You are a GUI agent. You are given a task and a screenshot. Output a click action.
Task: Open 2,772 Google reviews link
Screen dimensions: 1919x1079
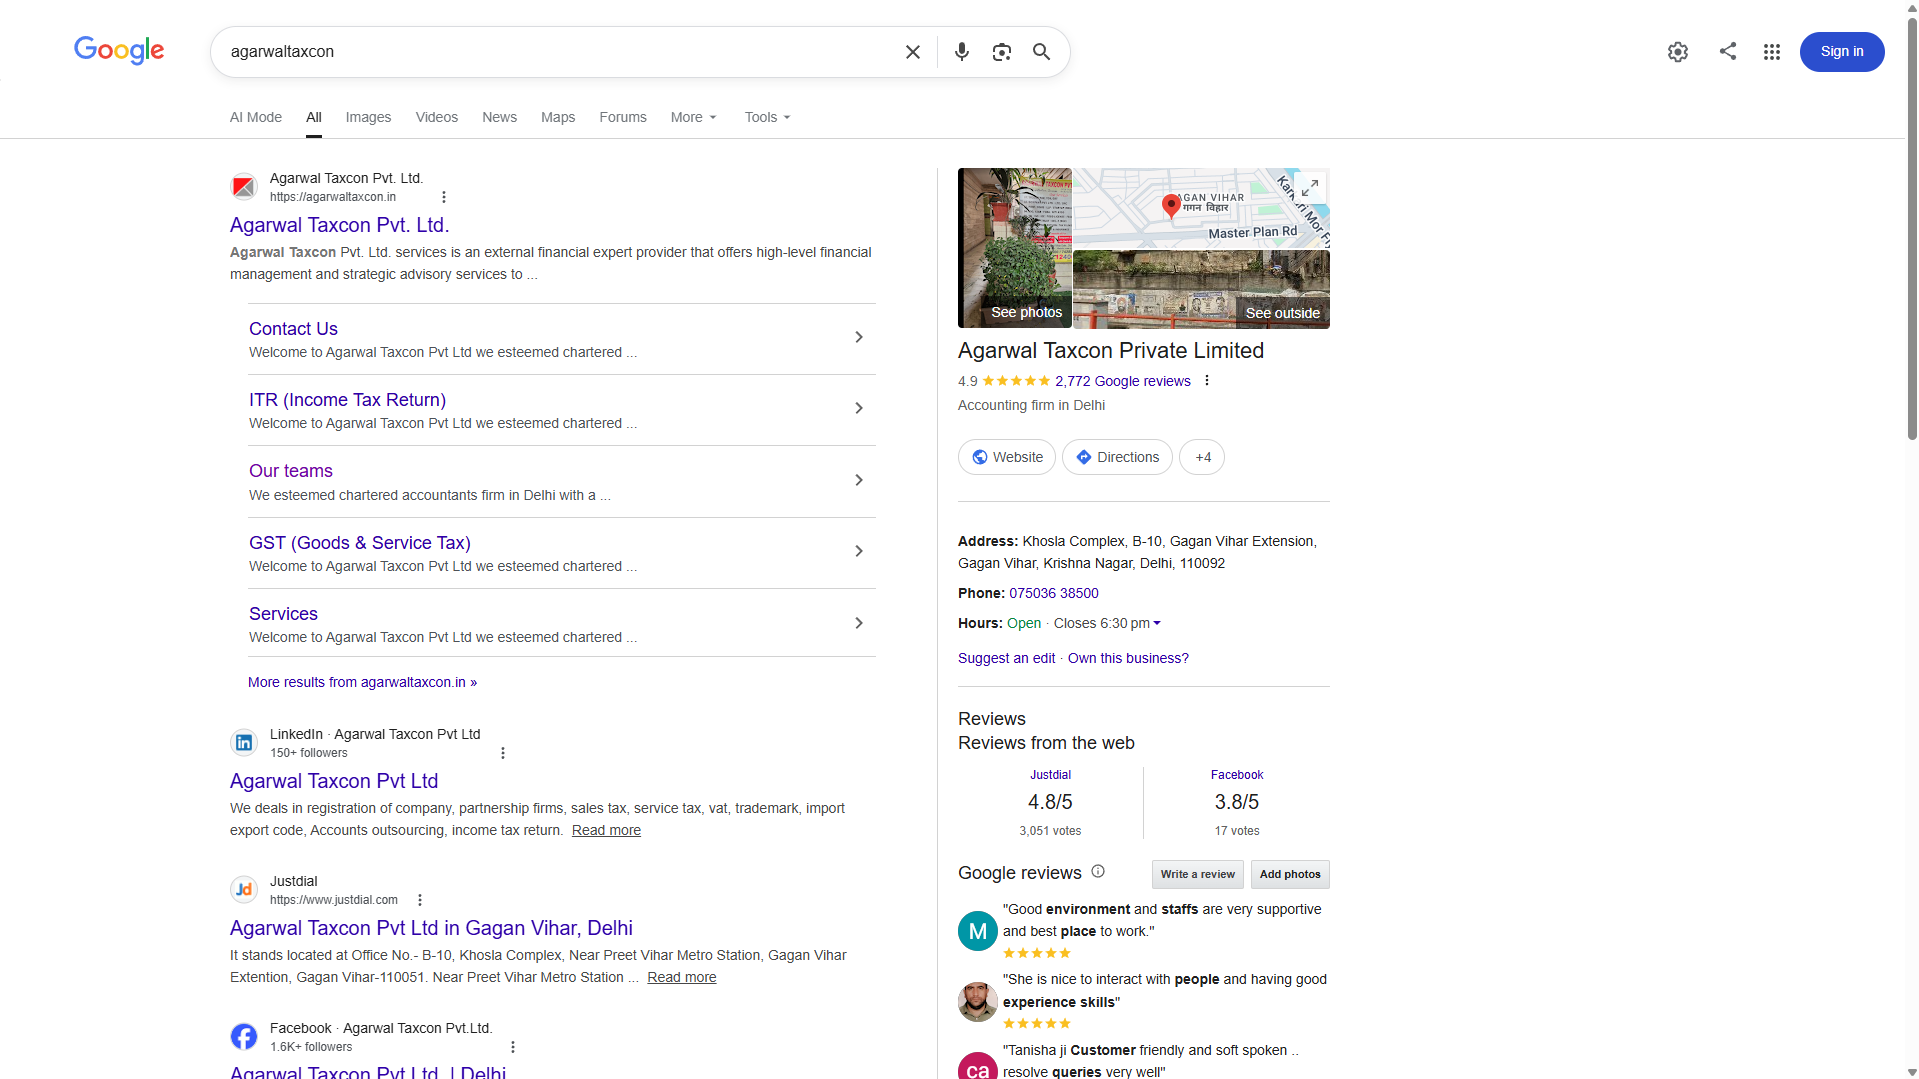tap(1122, 381)
